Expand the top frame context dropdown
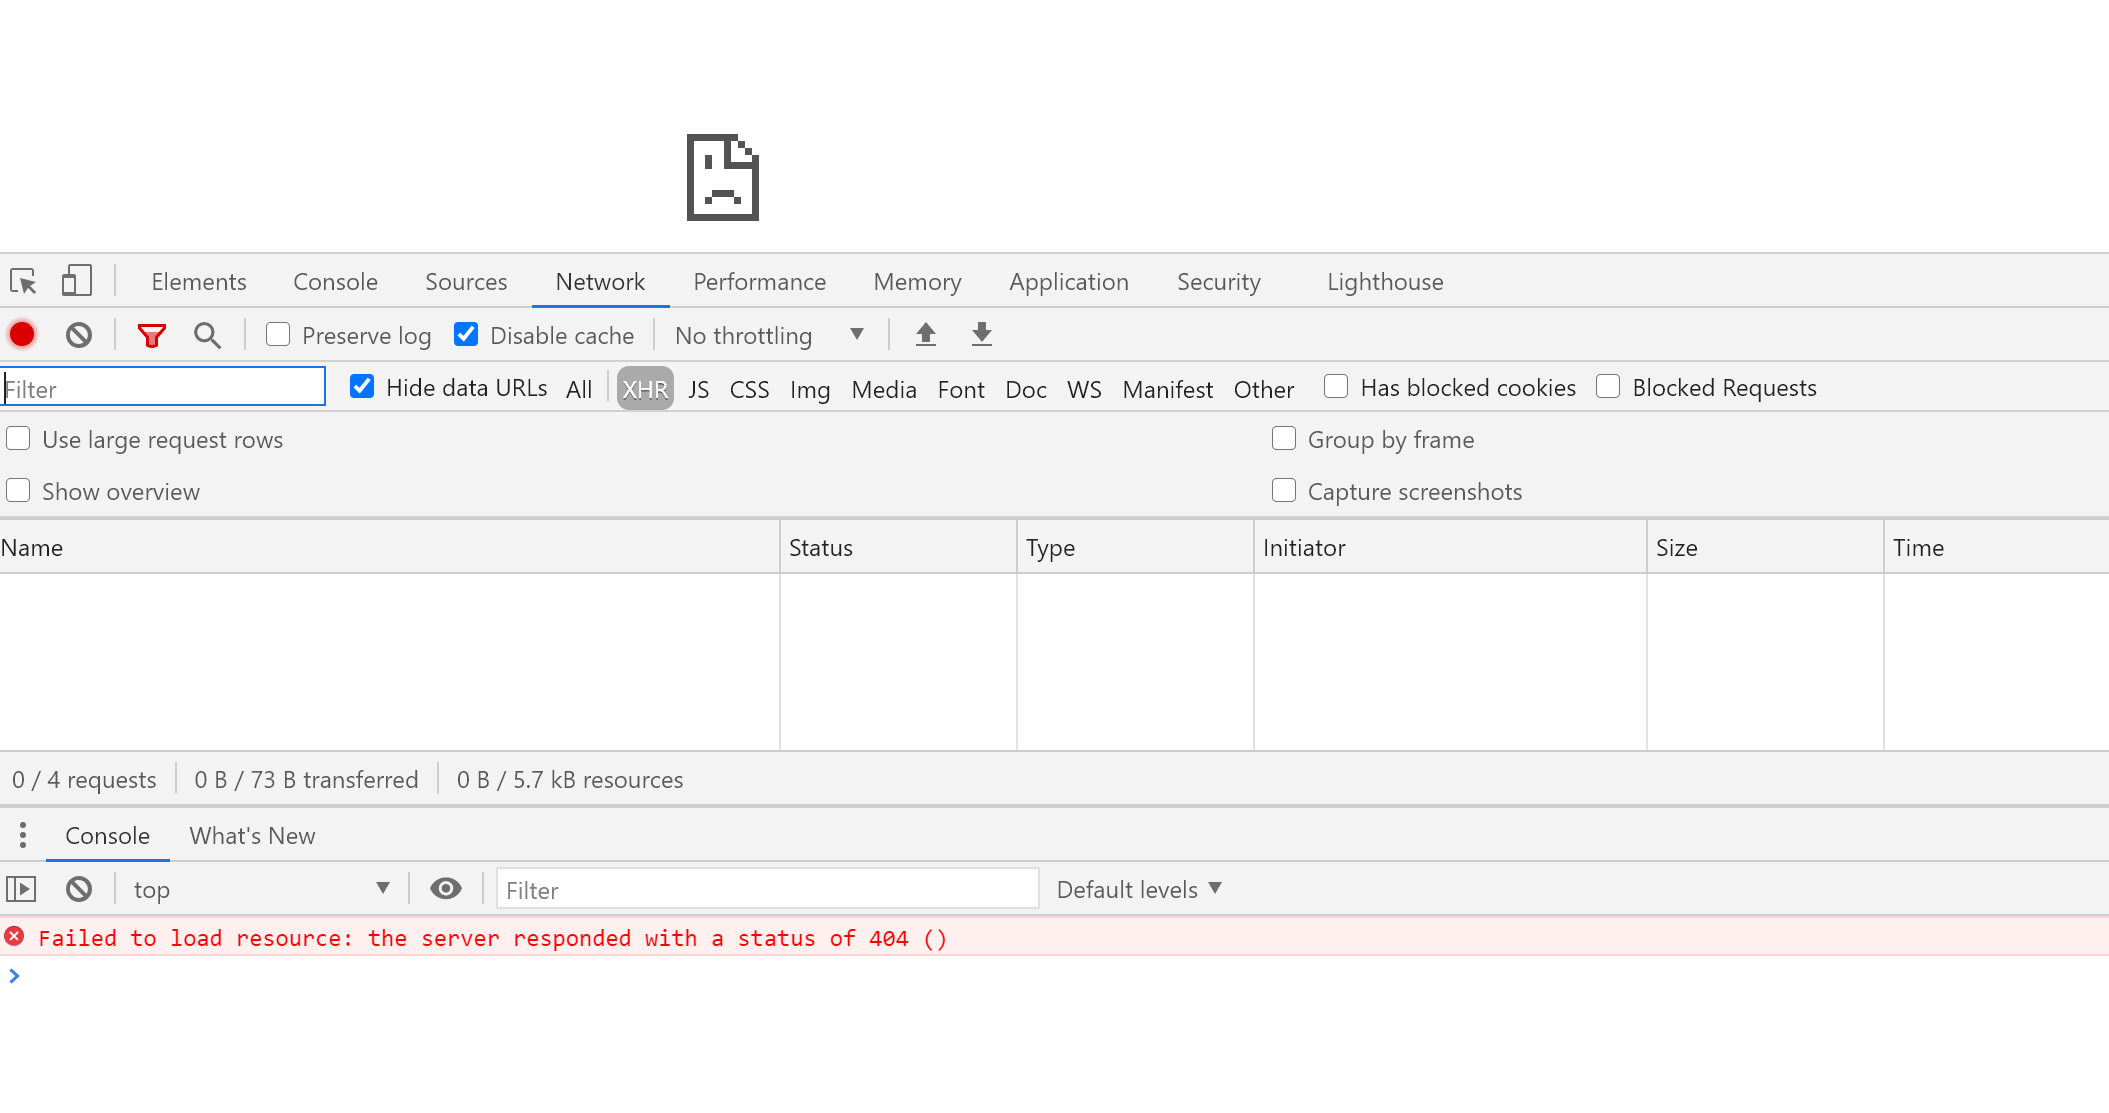Image resolution: width=2109 pixels, height=1113 pixels. point(384,888)
